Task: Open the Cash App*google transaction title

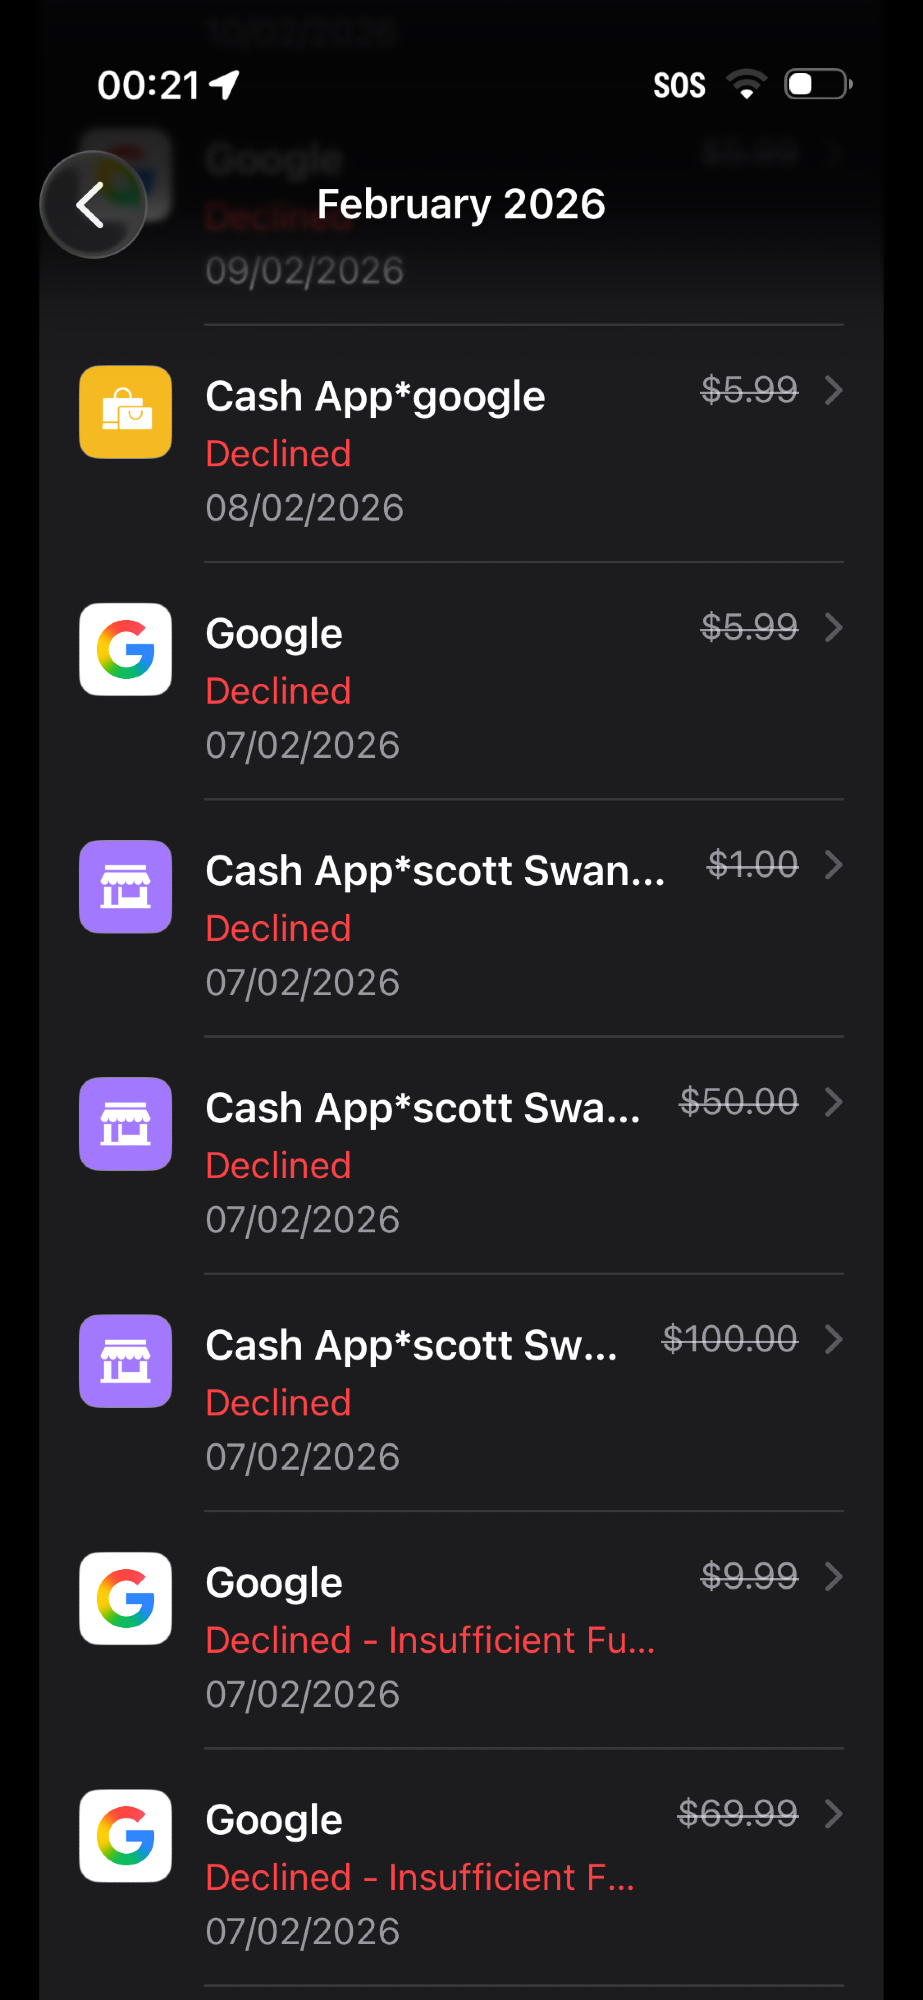Action: coord(375,397)
